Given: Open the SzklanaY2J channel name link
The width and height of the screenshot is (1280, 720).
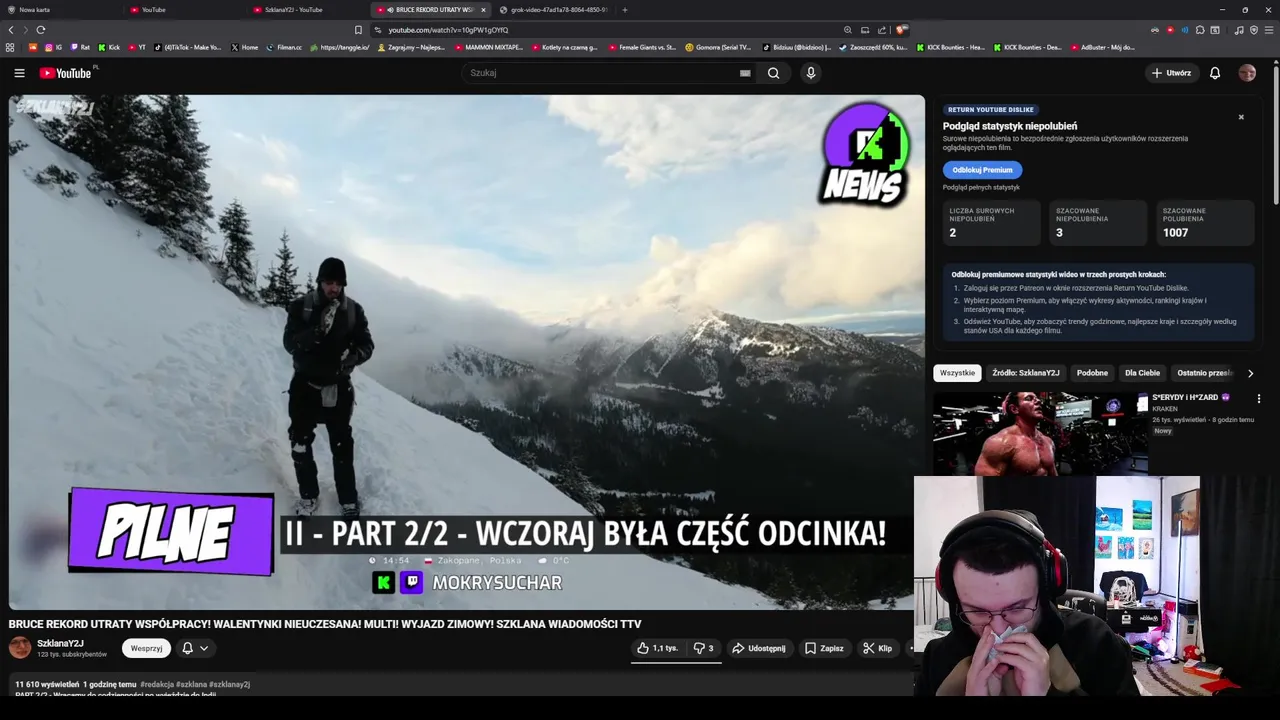Looking at the screenshot, I should pyautogui.click(x=60, y=643).
